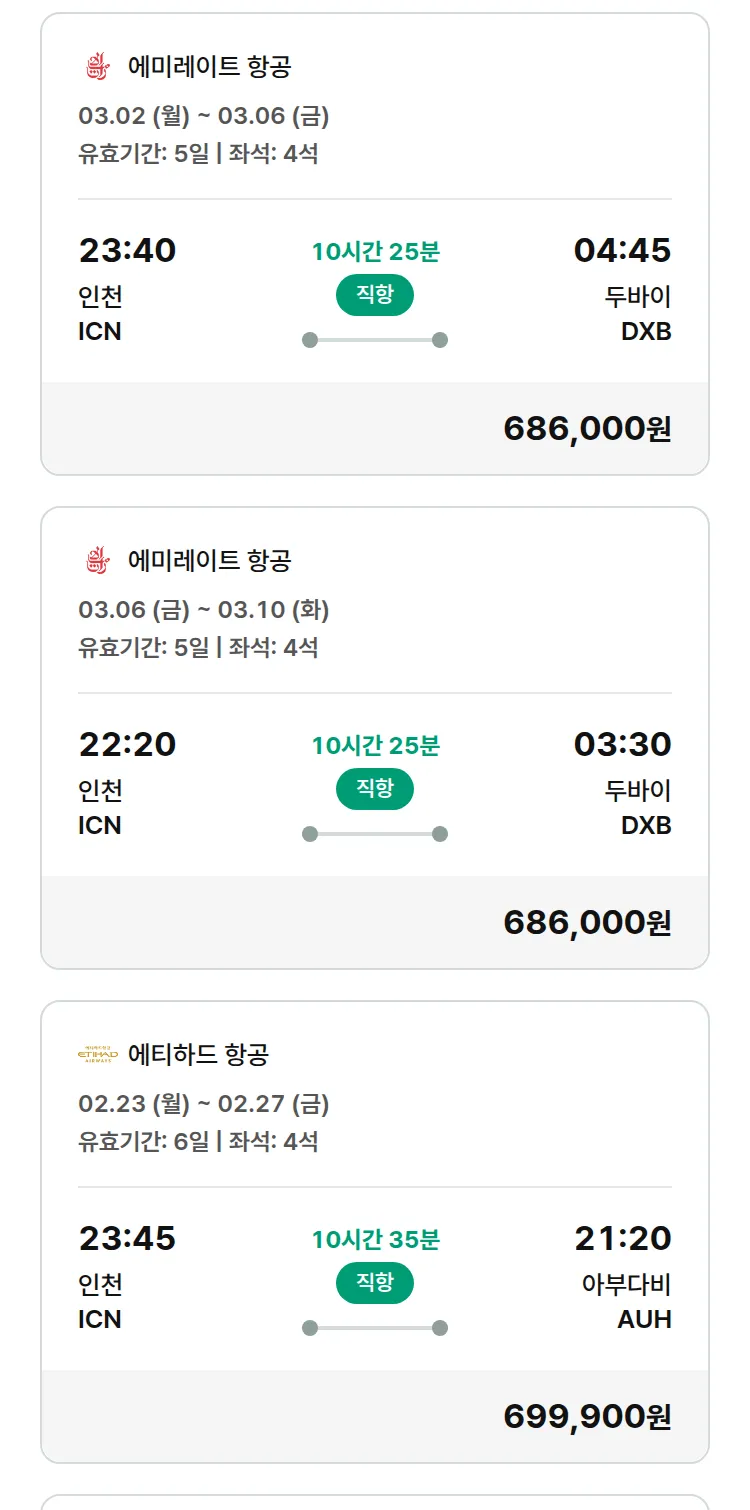Tap the 직항 badge on the 23:40 flight

tap(374, 295)
